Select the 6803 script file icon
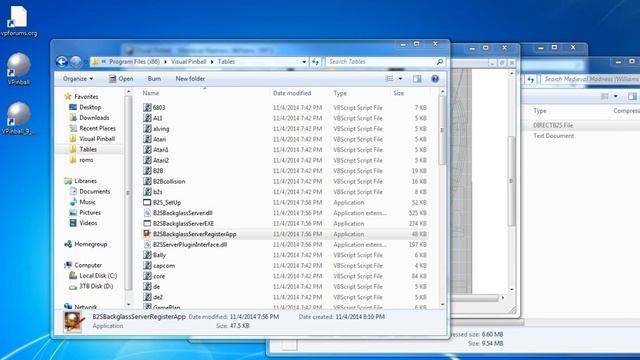The width and height of the screenshot is (640, 360). coord(147,107)
